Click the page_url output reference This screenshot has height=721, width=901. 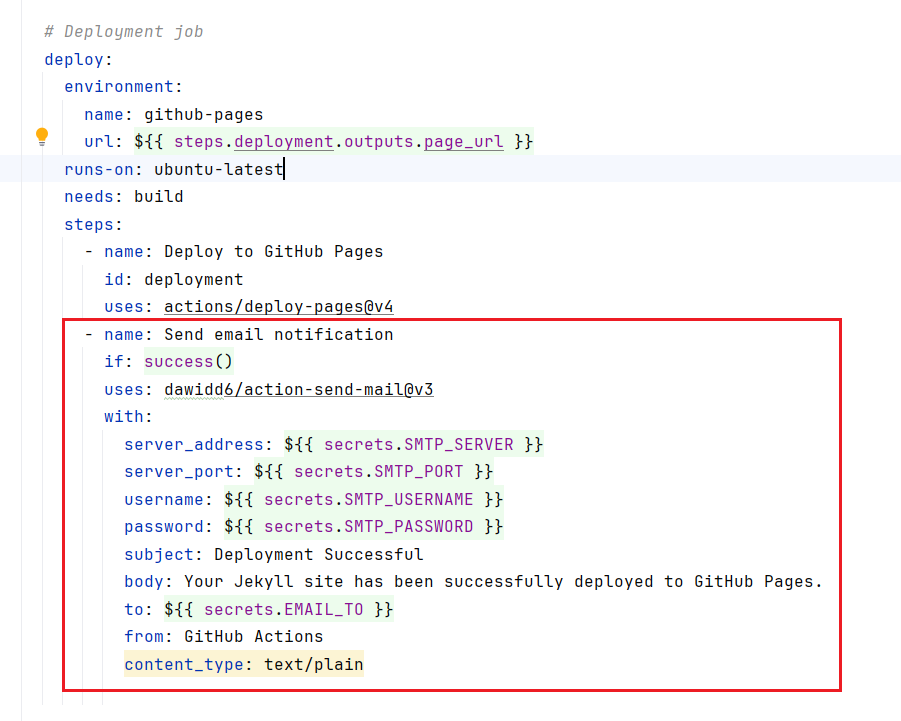464,141
